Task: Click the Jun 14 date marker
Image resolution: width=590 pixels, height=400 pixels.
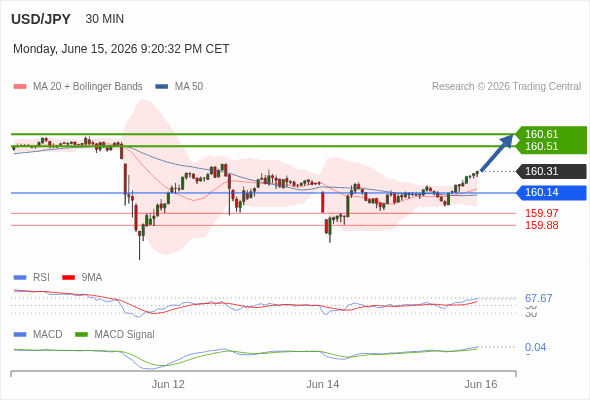Action: 322,384
